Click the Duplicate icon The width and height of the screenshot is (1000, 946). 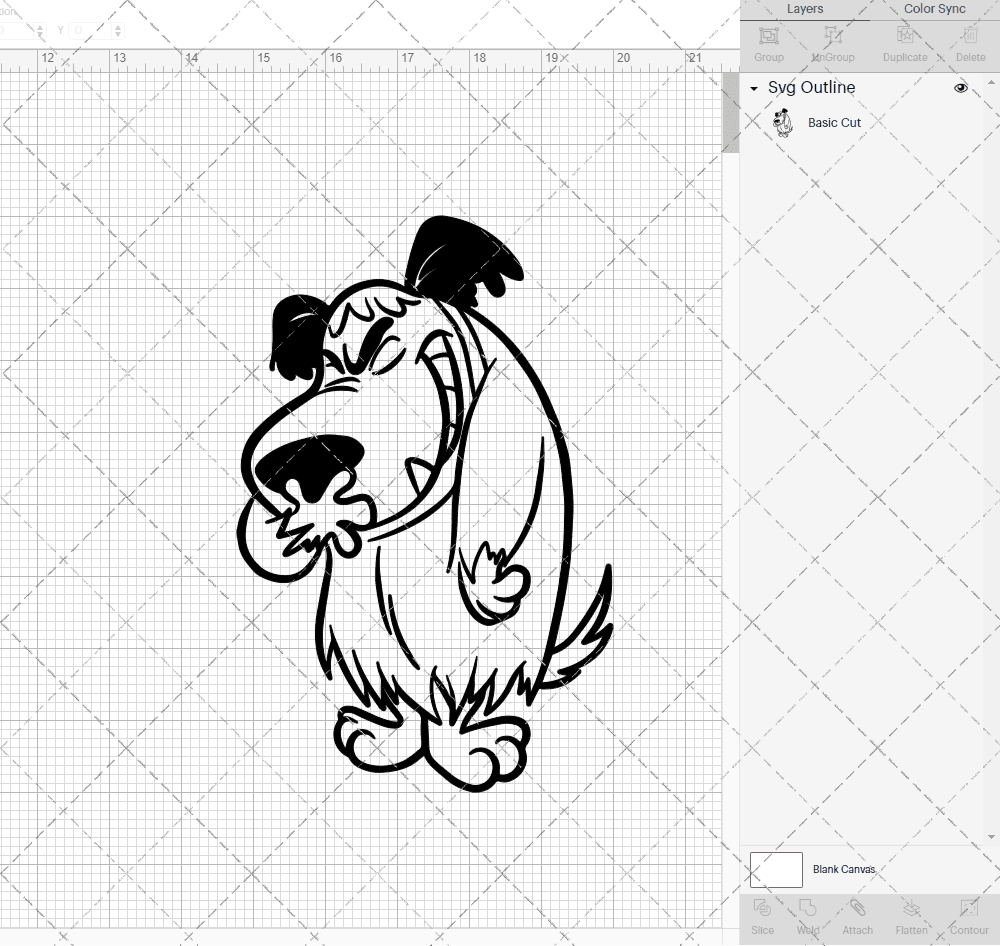click(905, 34)
